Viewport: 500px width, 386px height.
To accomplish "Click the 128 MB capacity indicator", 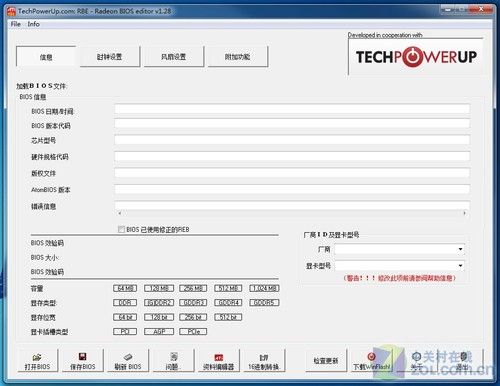I will [159, 288].
